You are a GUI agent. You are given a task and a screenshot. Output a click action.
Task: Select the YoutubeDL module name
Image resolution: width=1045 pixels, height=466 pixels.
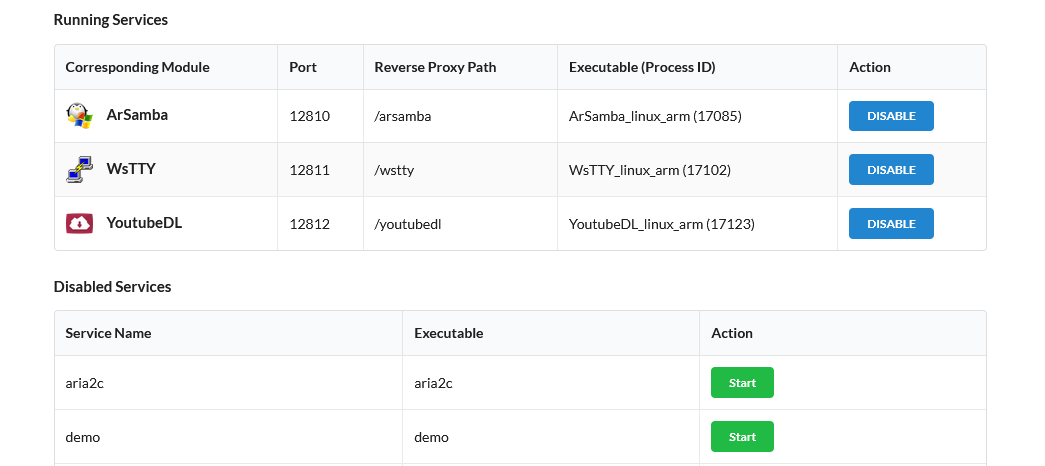(x=144, y=223)
